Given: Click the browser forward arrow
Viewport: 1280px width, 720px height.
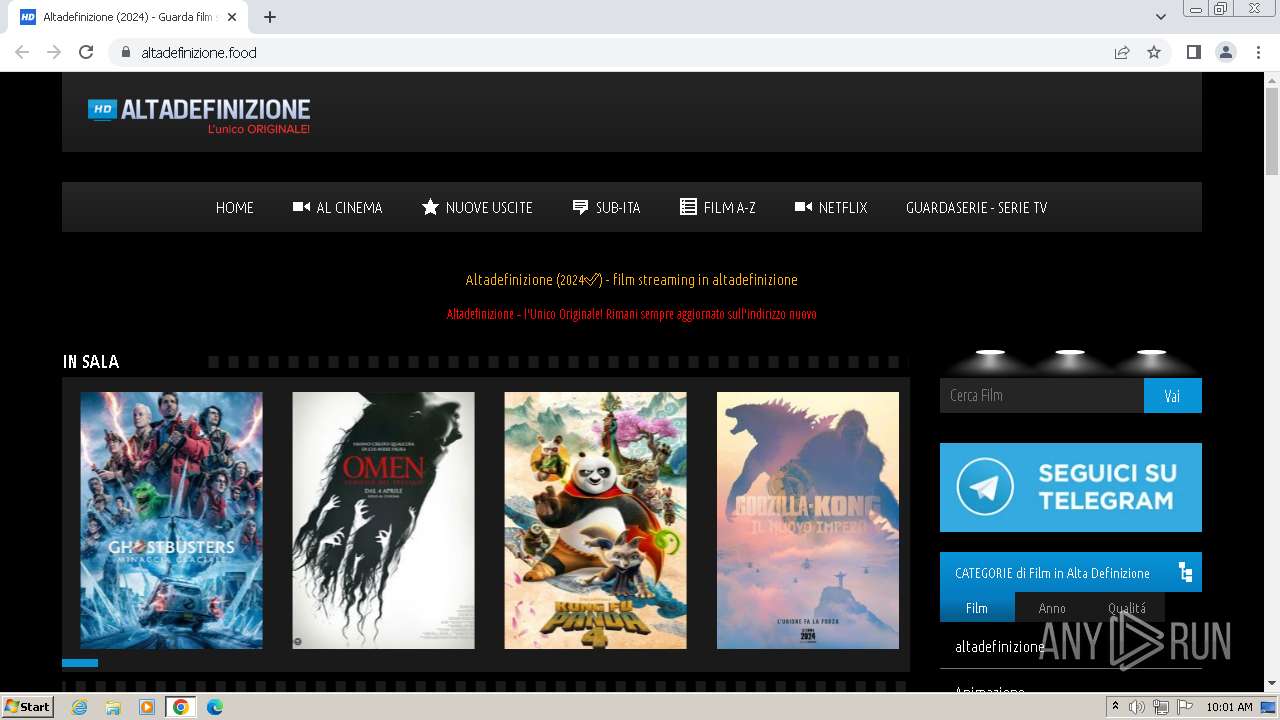Looking at the screenshot, I should point(54,52).
